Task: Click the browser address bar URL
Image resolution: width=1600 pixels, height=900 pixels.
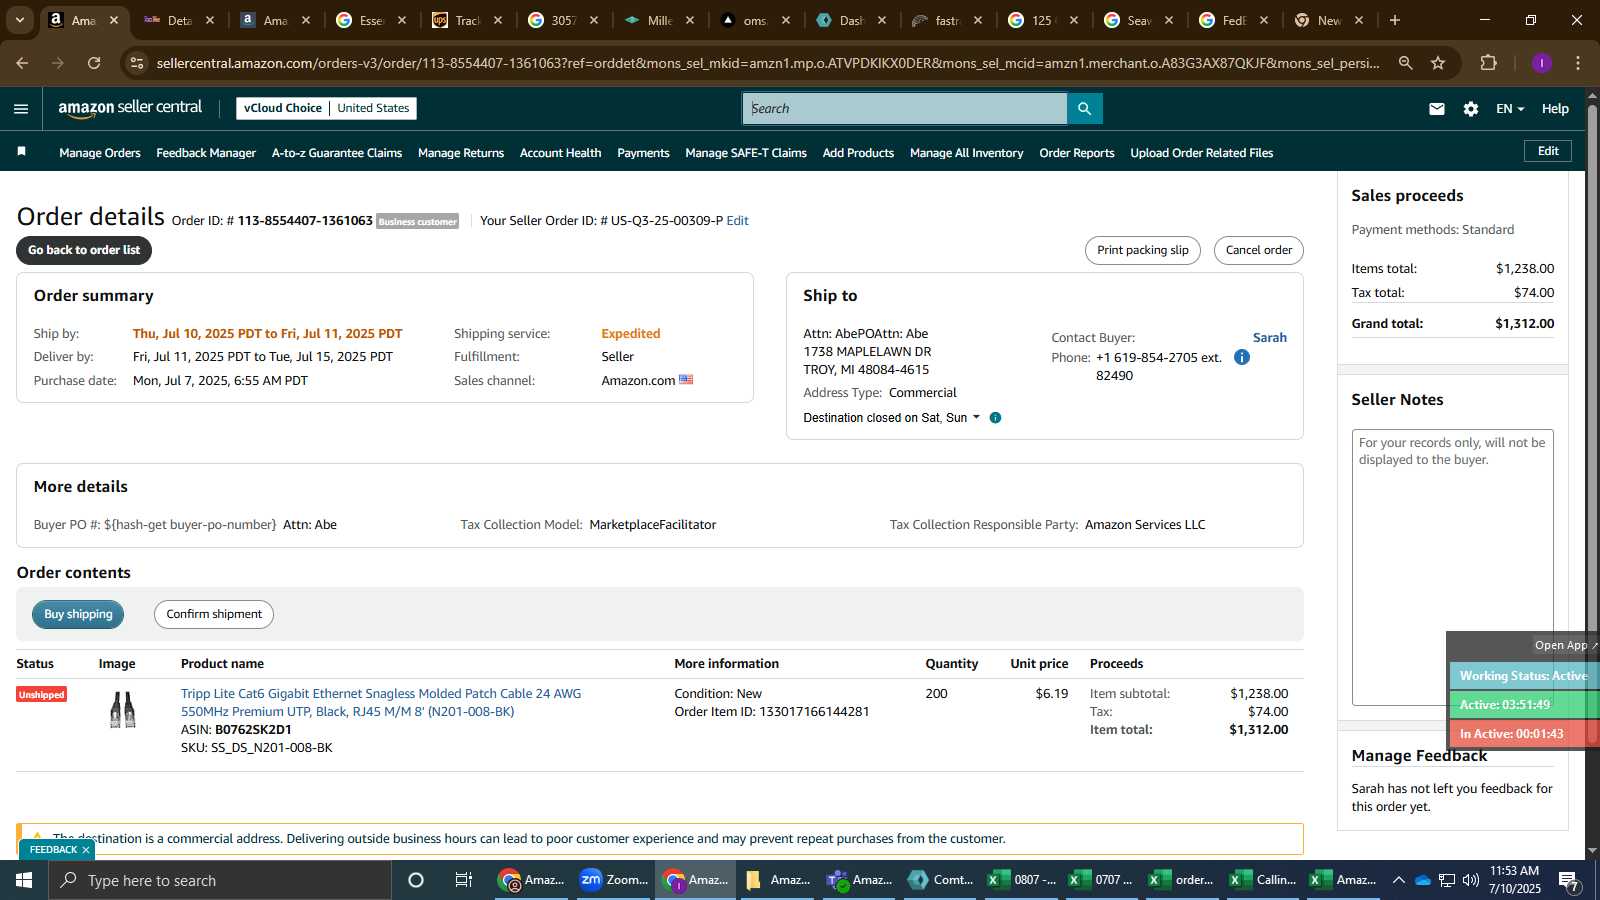Action: pyautogui.click(x=768, y=63)
